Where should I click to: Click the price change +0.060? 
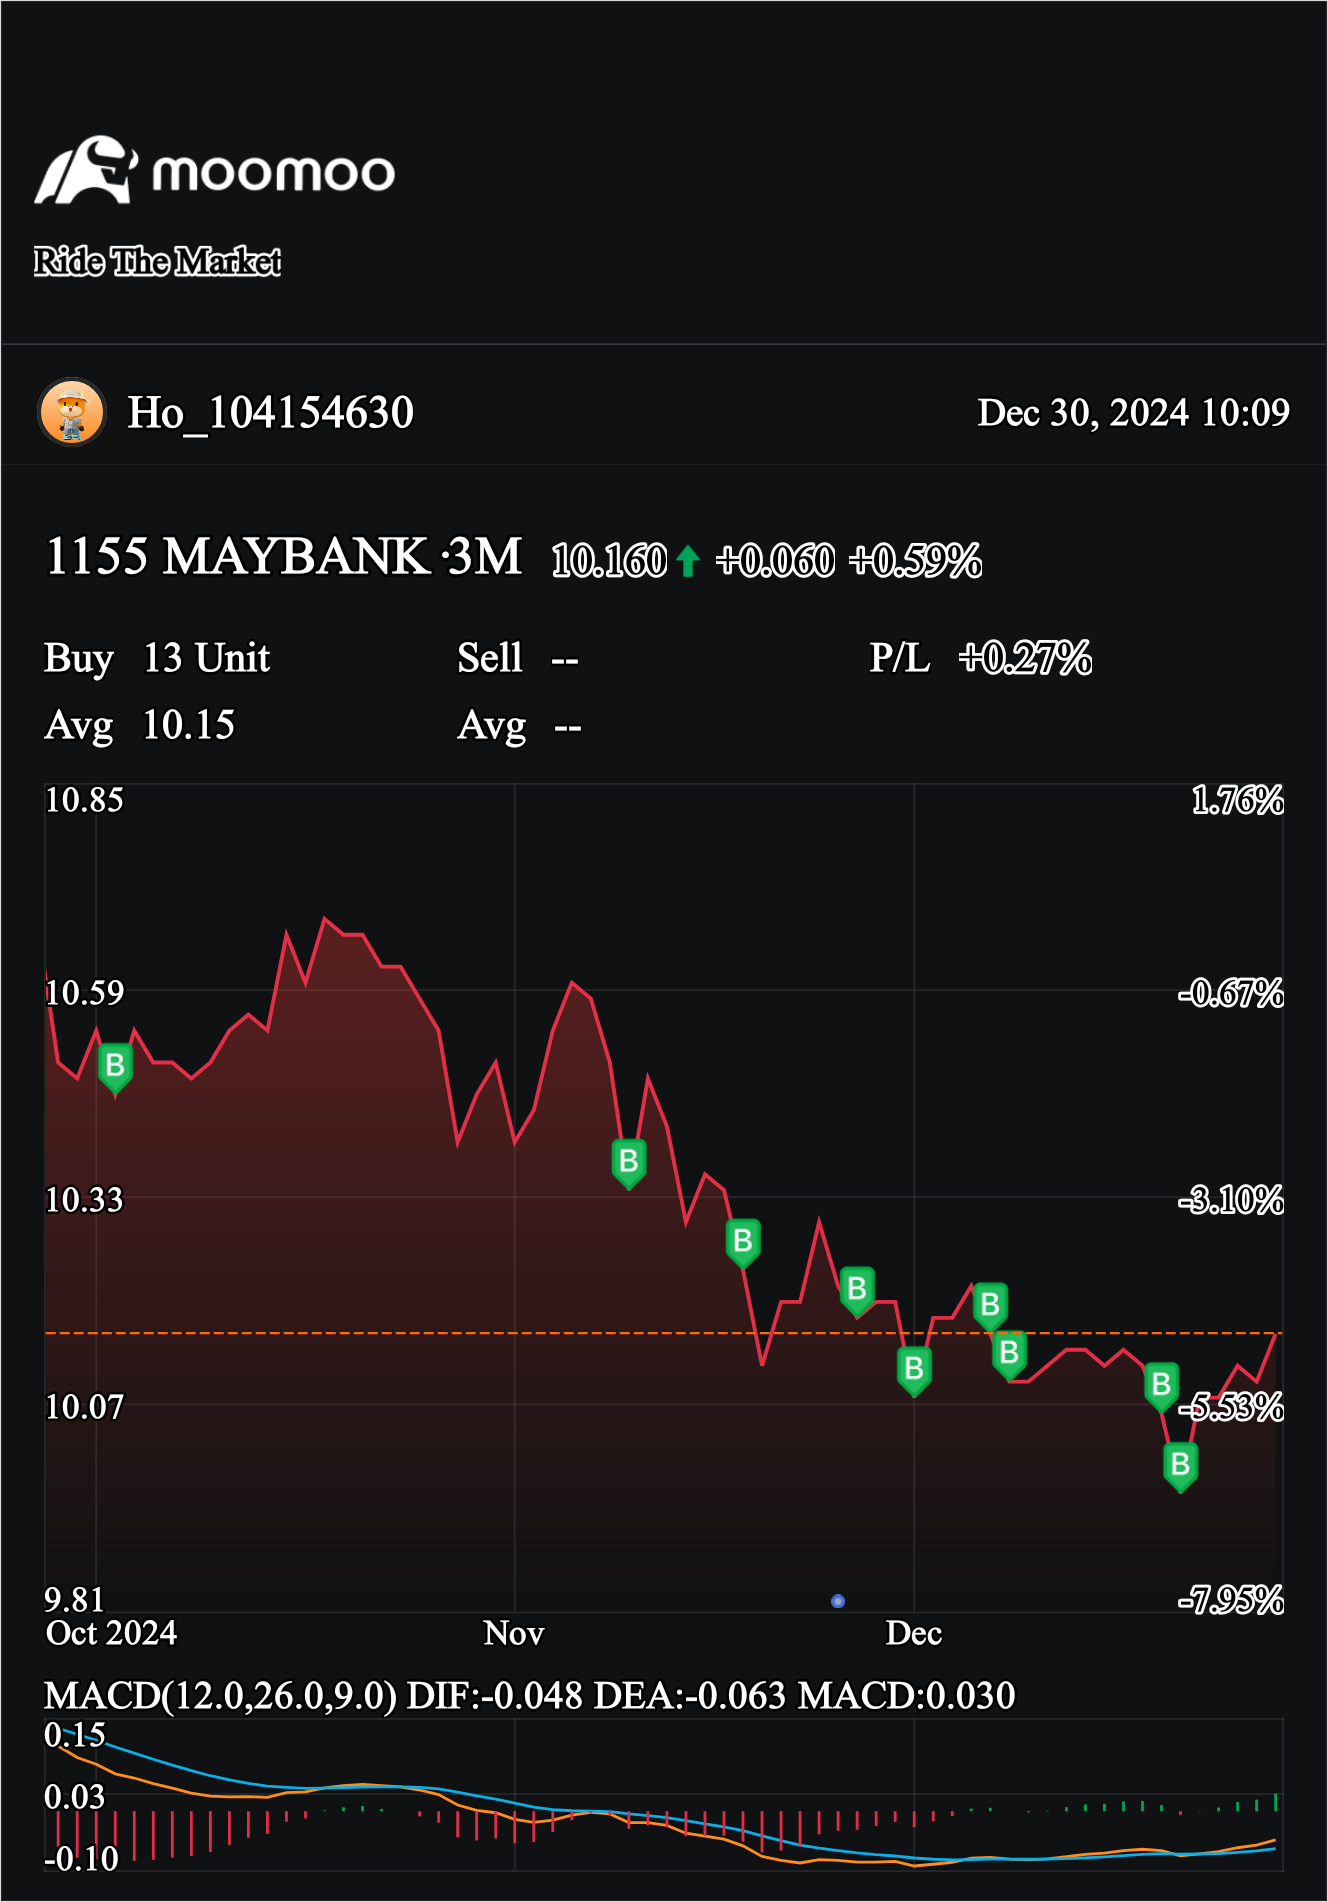click(x=775, y=561)
